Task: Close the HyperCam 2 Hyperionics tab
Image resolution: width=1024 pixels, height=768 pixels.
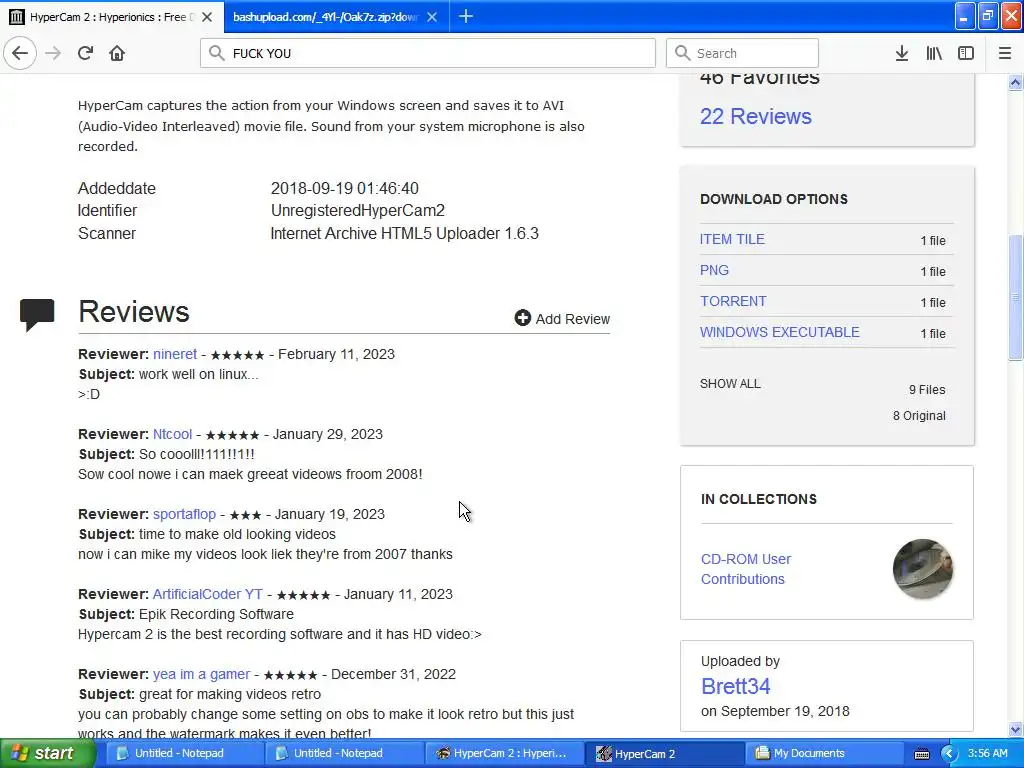Action: (x=207, y=17)
